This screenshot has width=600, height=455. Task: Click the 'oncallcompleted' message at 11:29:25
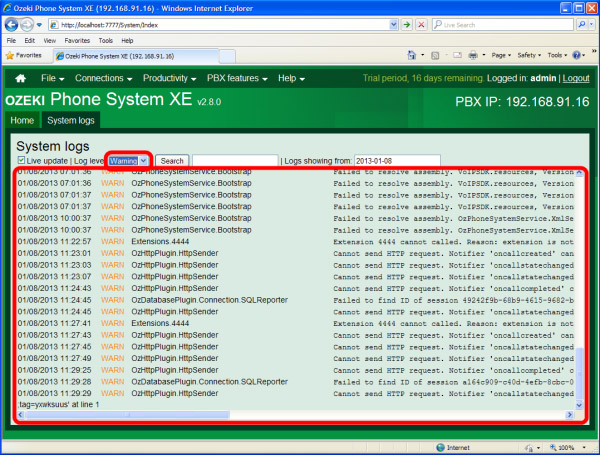[453, 370]
